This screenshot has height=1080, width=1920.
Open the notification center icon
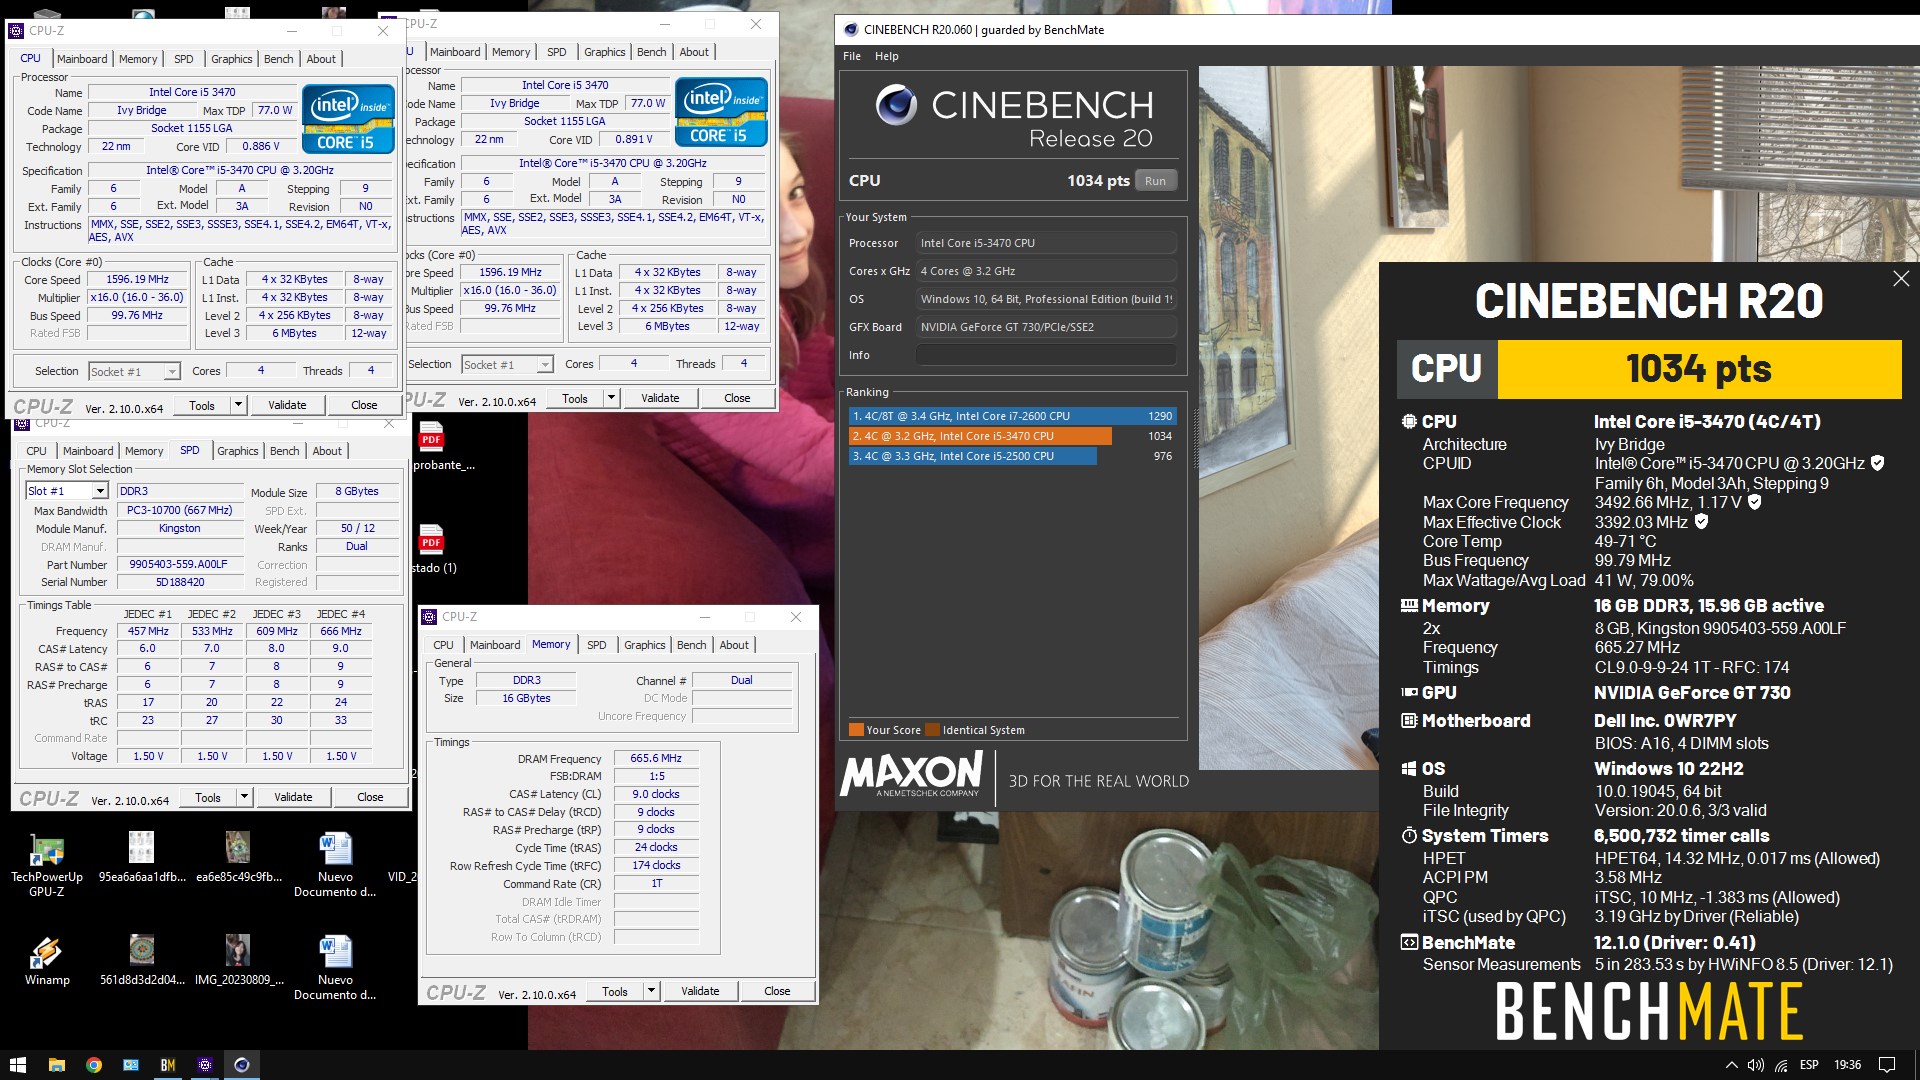tap(1887, 1065)
